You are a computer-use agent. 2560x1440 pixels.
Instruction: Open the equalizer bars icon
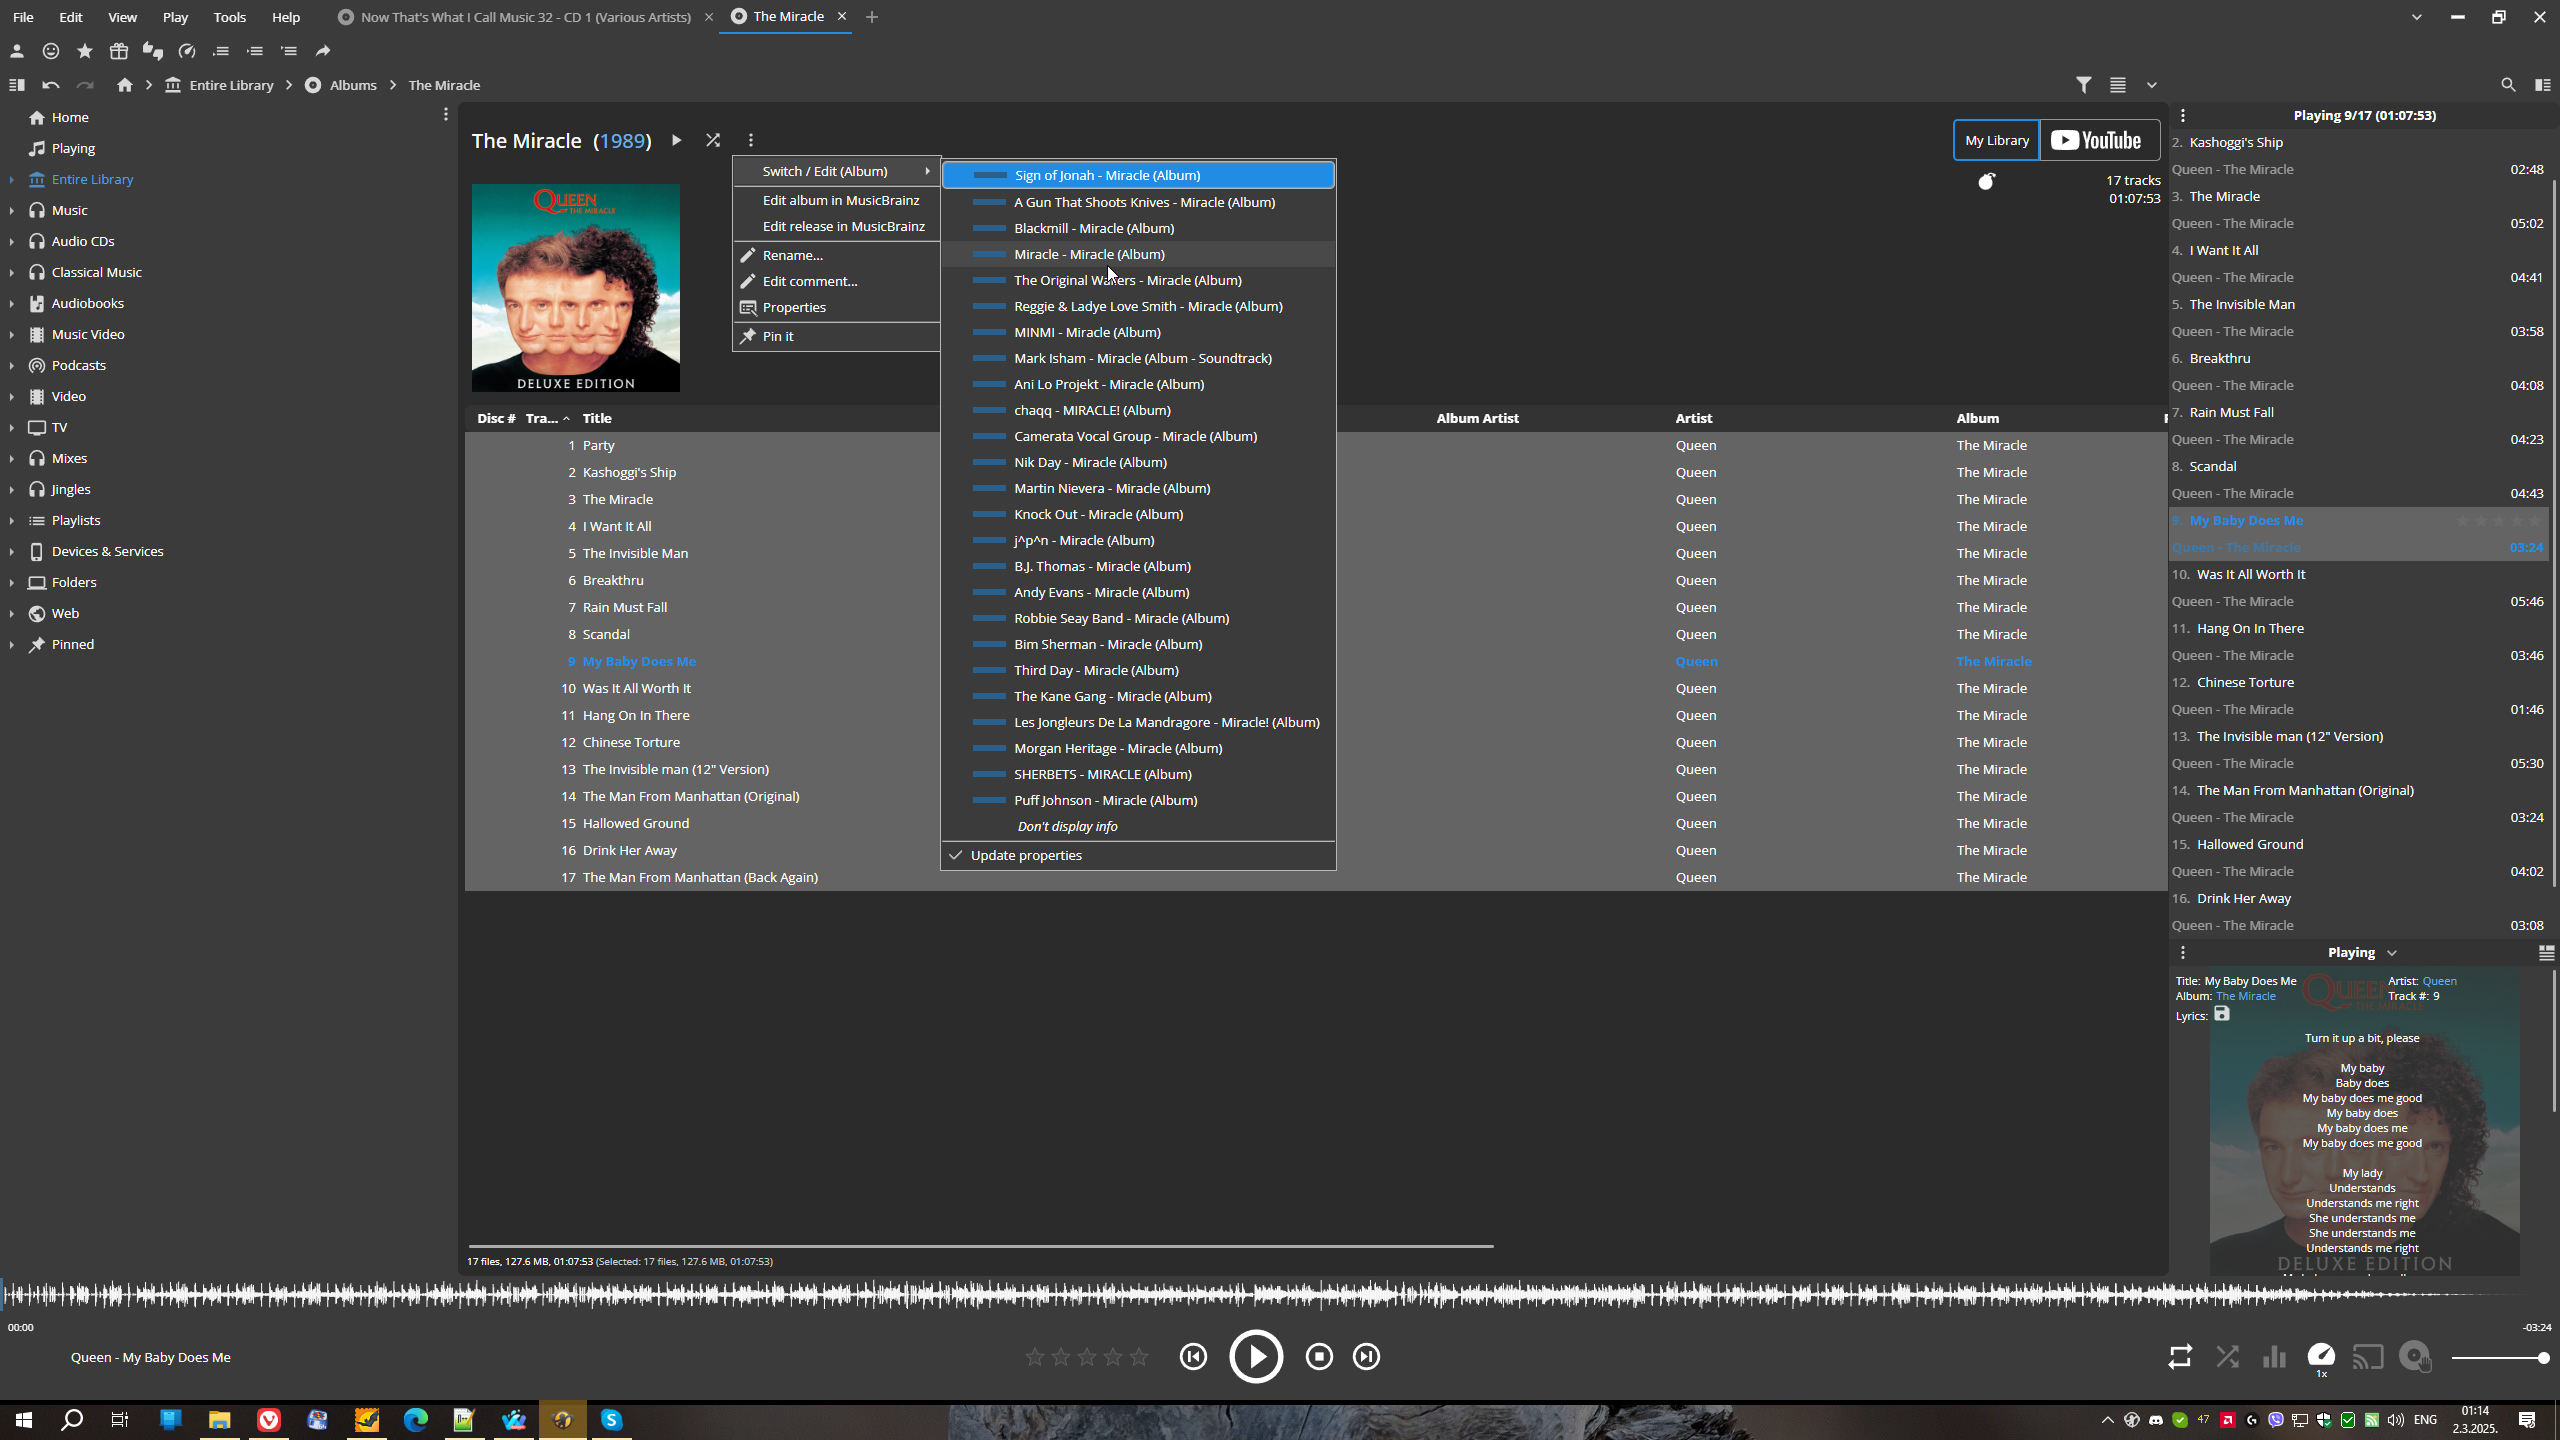click(x=2275, y=1357)
